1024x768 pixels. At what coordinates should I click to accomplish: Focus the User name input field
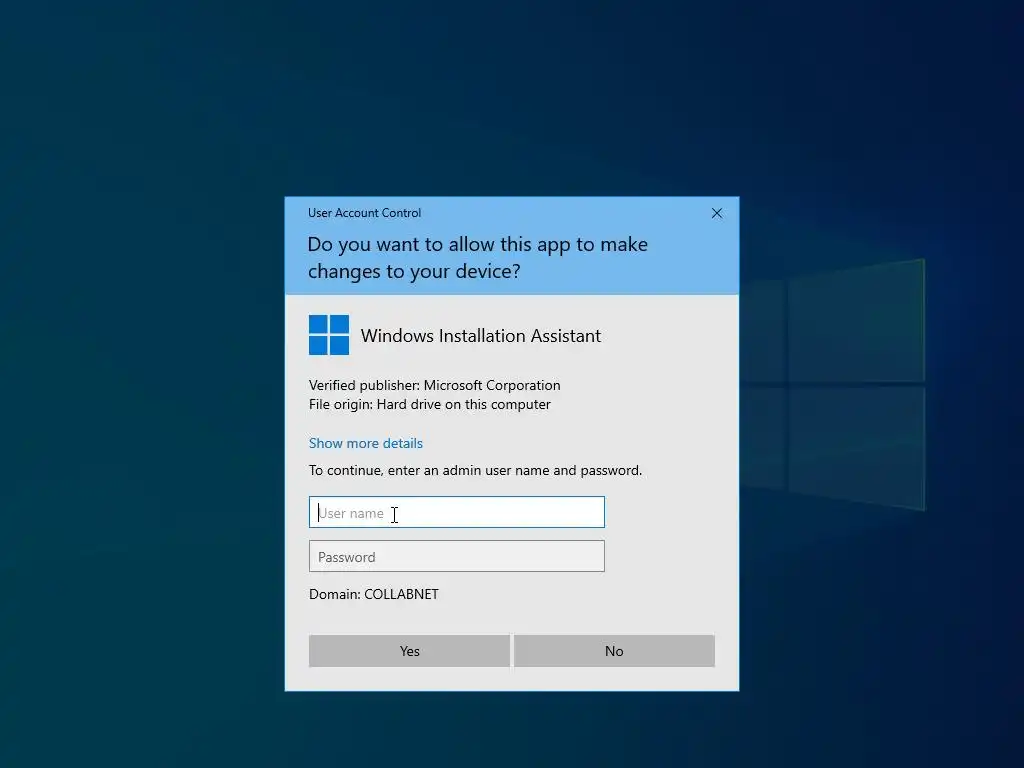click(x=456, y=512)
